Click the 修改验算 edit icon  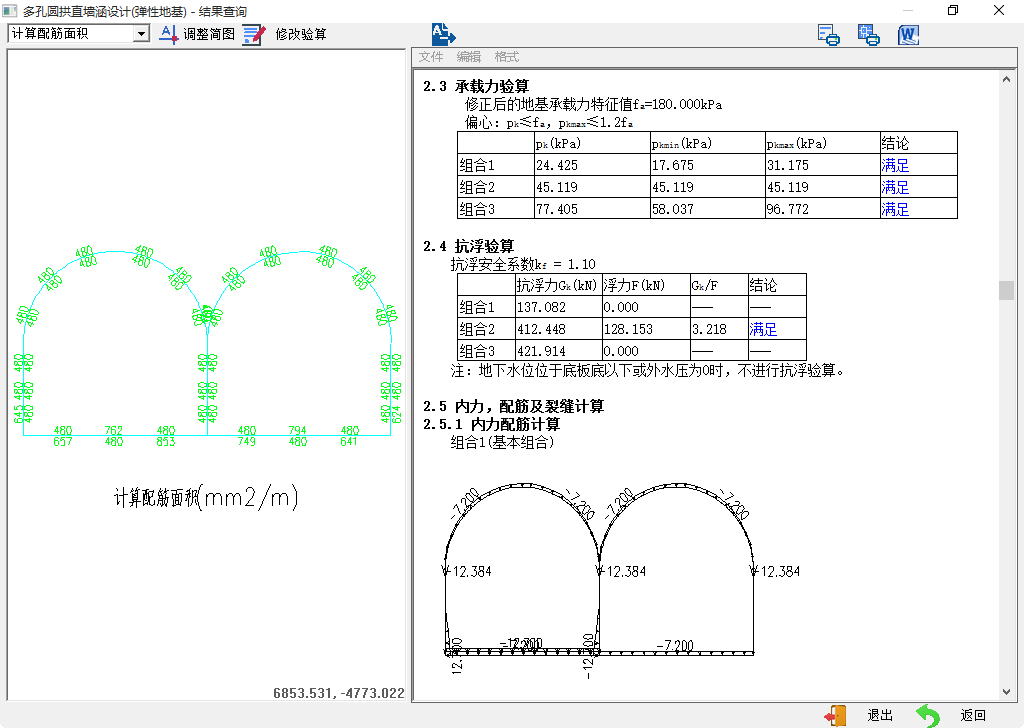(x=254, y=34)
